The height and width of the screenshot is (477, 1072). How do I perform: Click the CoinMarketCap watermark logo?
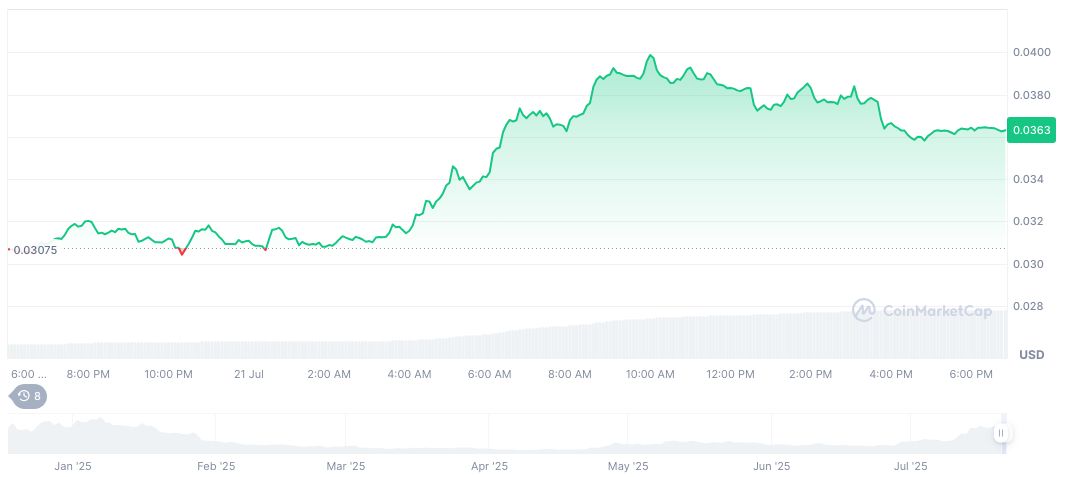pyautogui.click(x=922, y=311)
